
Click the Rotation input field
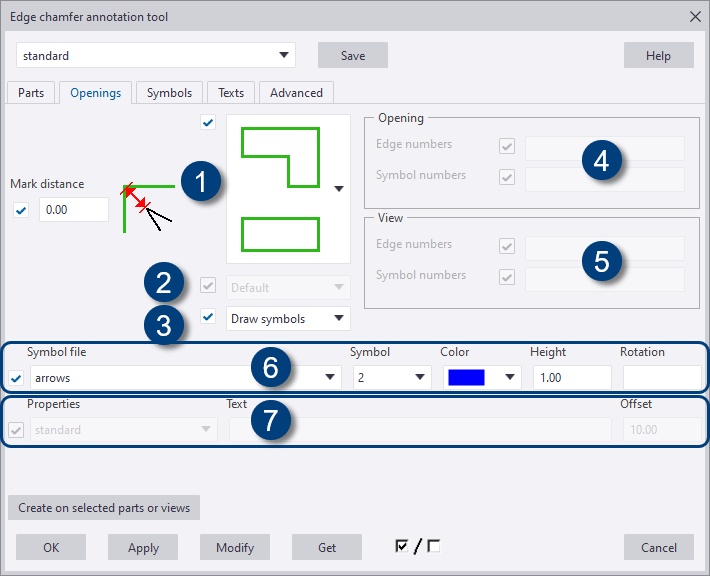click(x=662, y=377)
